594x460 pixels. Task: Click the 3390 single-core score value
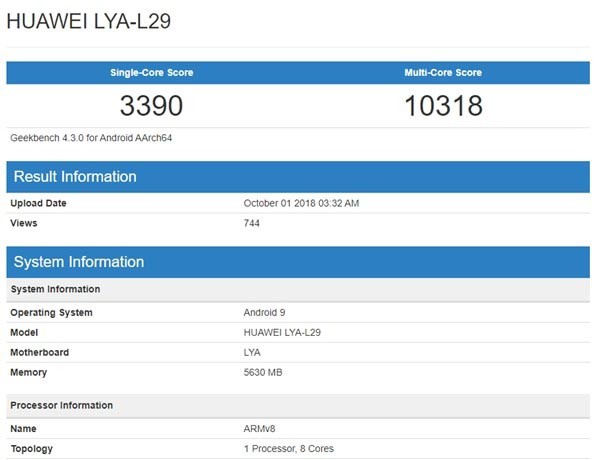pyautogui.click(x=152, y=105)
